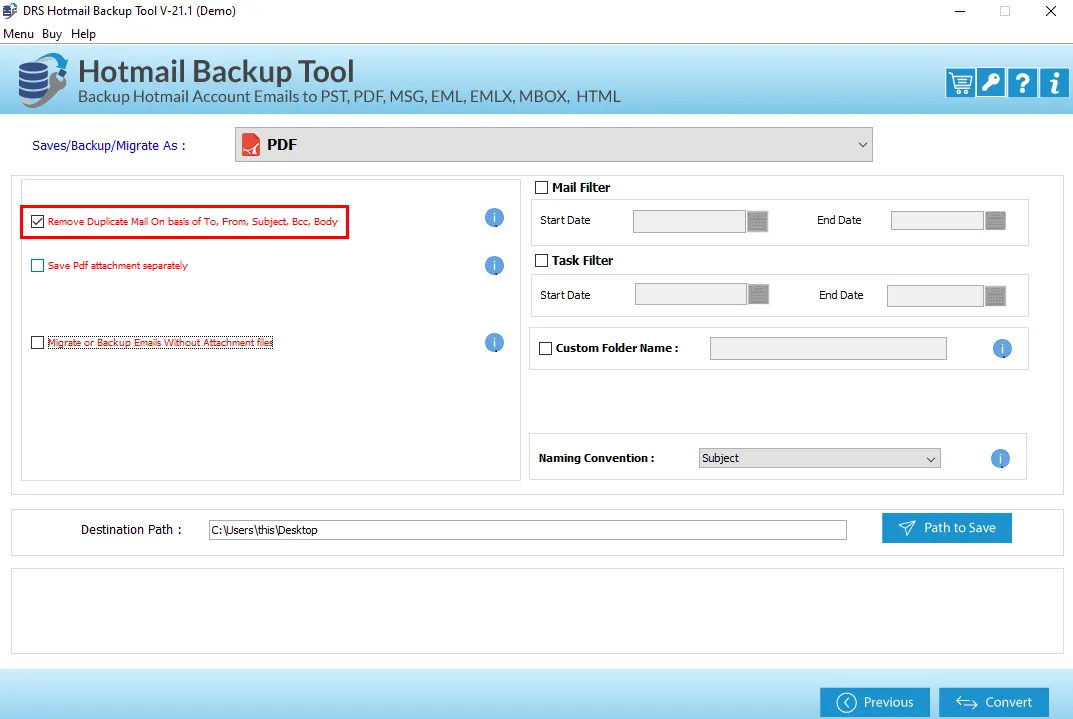1073x719 pixels.
Task: Show the about info icon in header
Action: pos(1054,83)
